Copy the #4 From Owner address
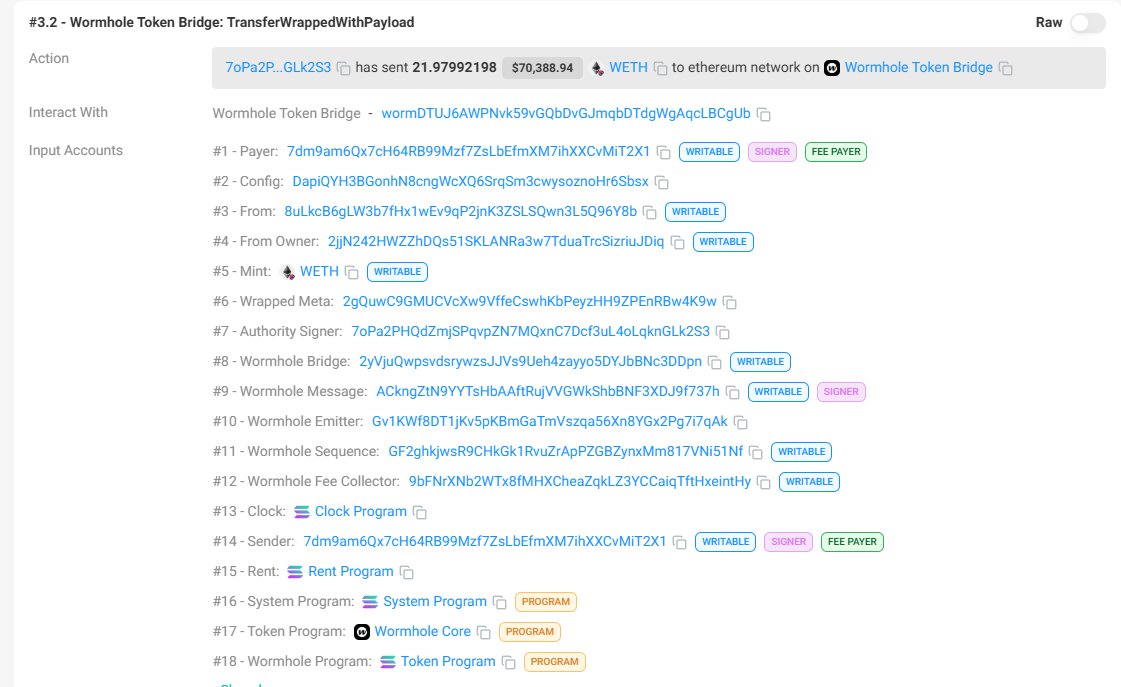The height and width of the screenshot is (687, 1121). 678,242
